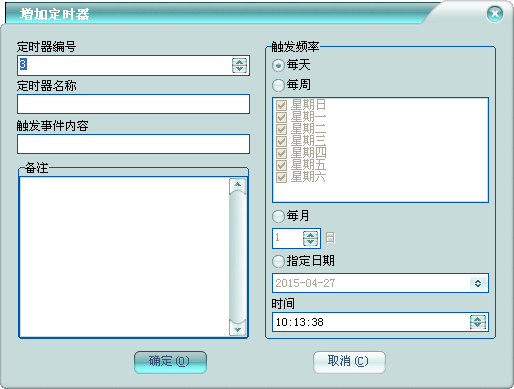Decrease the 定时器编号 spinner value

239,69
